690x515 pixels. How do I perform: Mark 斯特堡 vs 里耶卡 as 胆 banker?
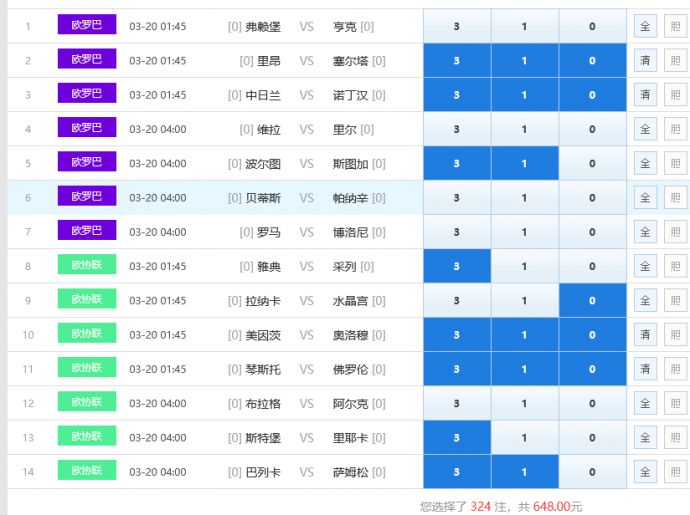675,438
